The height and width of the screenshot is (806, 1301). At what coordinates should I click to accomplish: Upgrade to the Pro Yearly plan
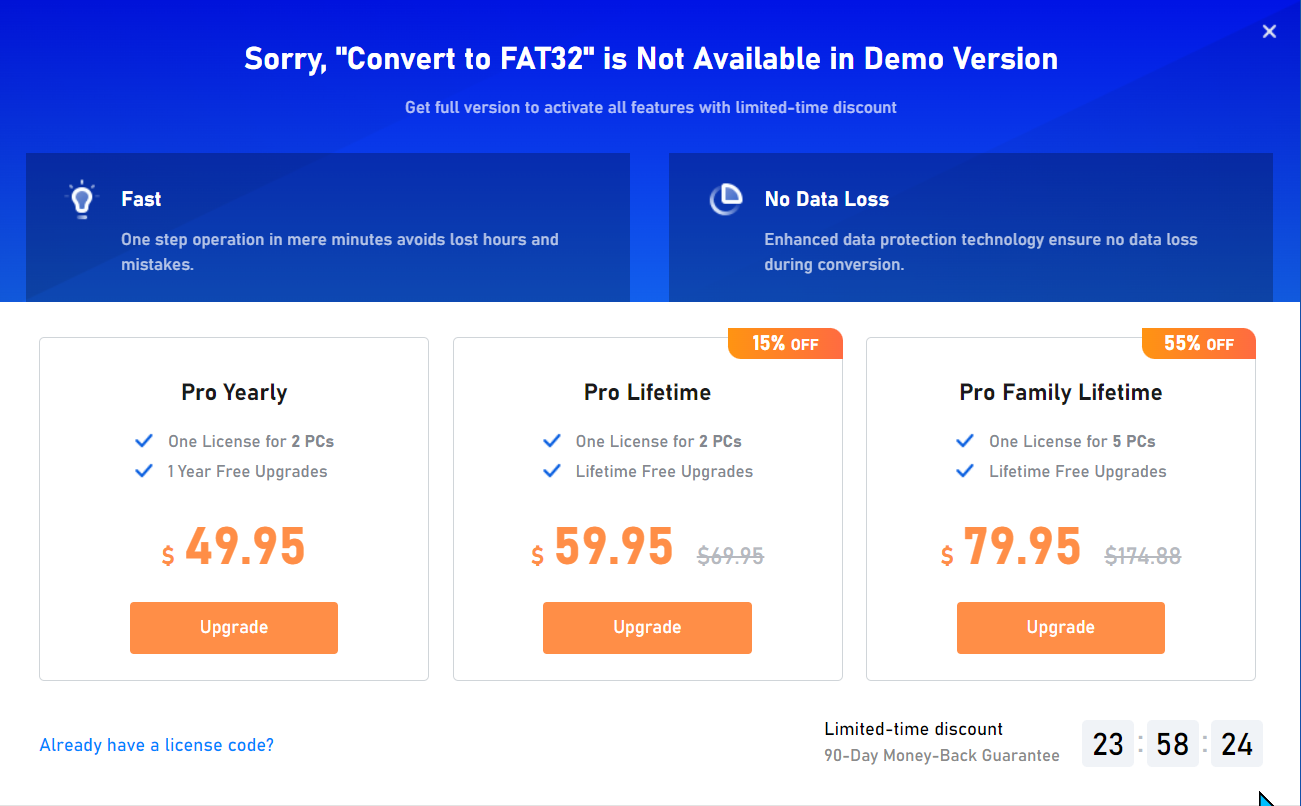(x=234, y=628)
